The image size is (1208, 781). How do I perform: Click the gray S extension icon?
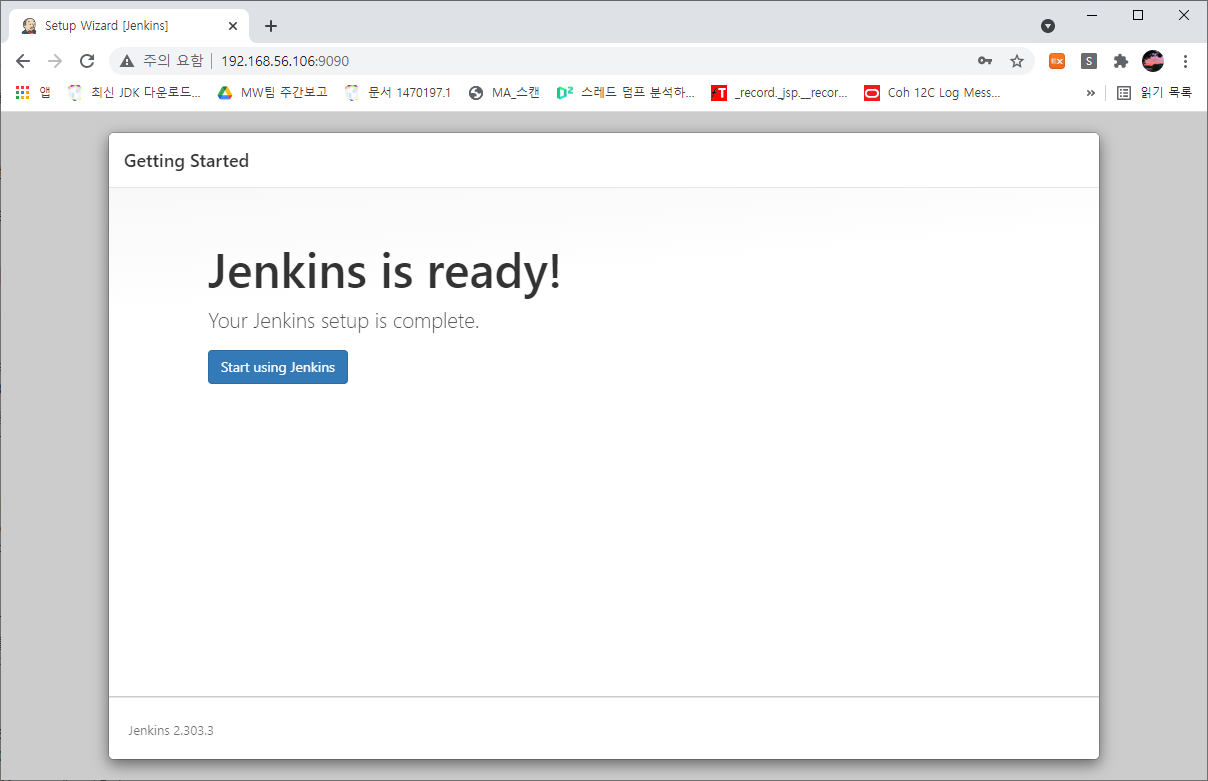pos(1089,61)
